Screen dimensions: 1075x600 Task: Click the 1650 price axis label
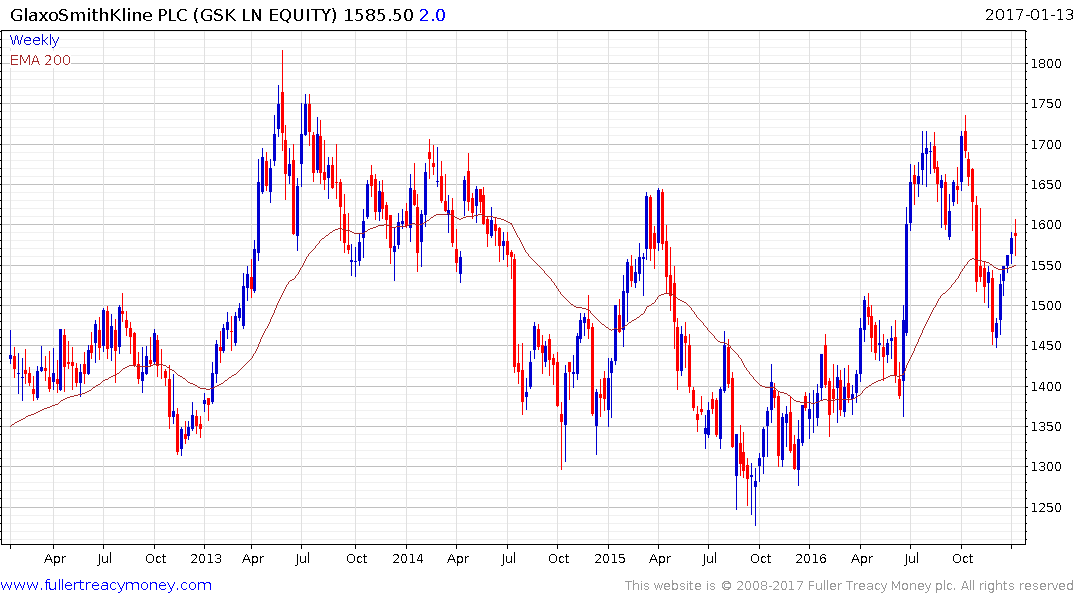tap(1046, 185)
